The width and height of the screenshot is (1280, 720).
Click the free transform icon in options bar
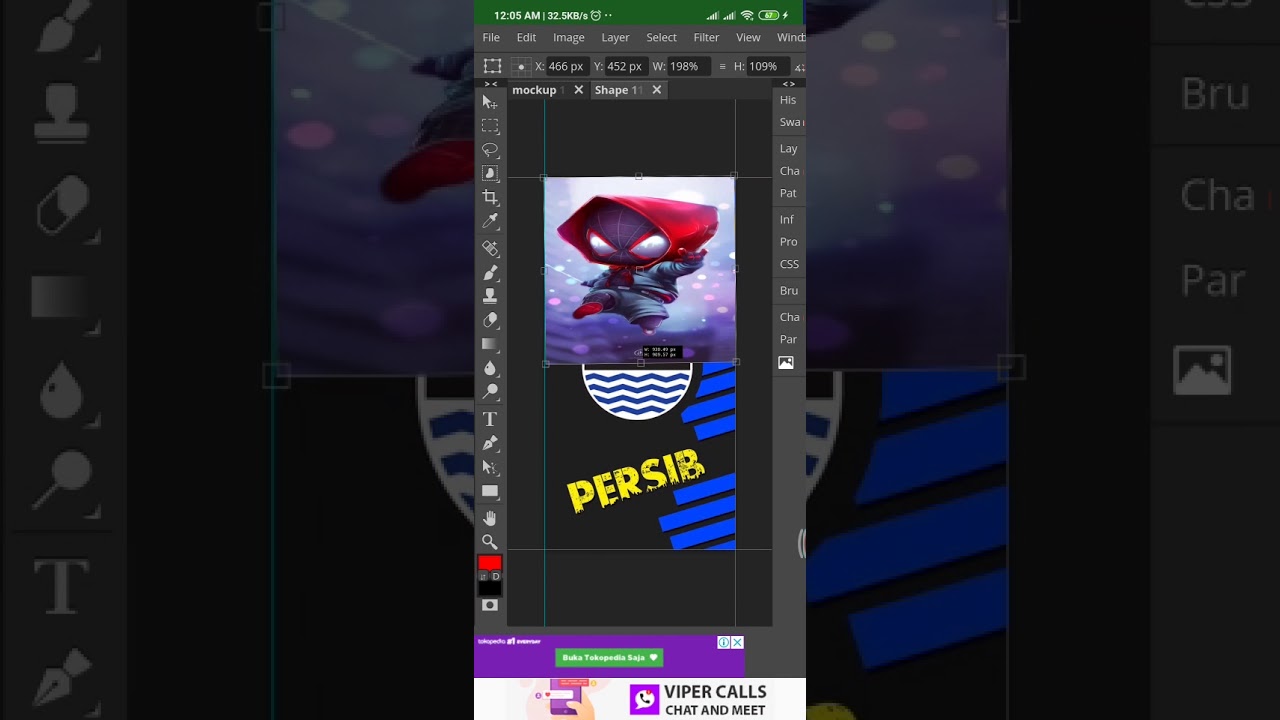[493, 66]
